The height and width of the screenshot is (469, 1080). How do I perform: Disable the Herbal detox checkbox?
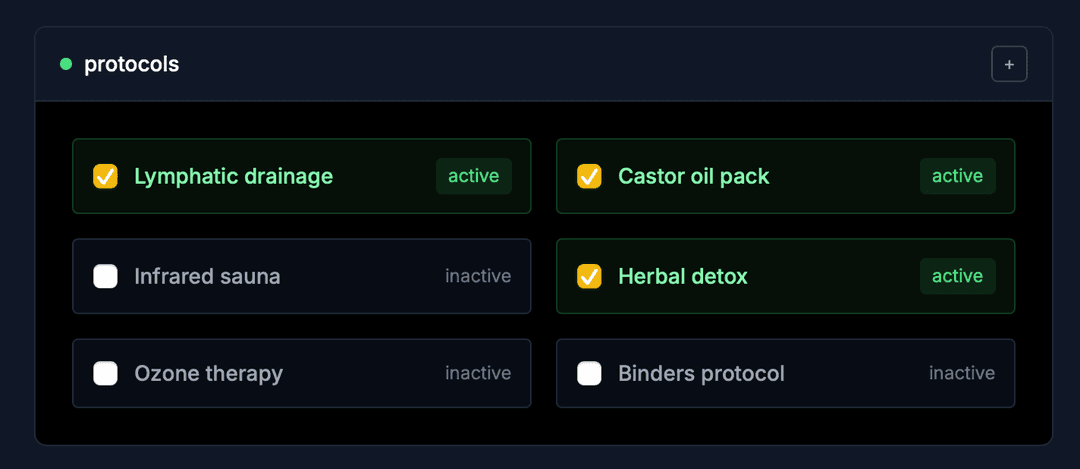click(x=589, y=276)
